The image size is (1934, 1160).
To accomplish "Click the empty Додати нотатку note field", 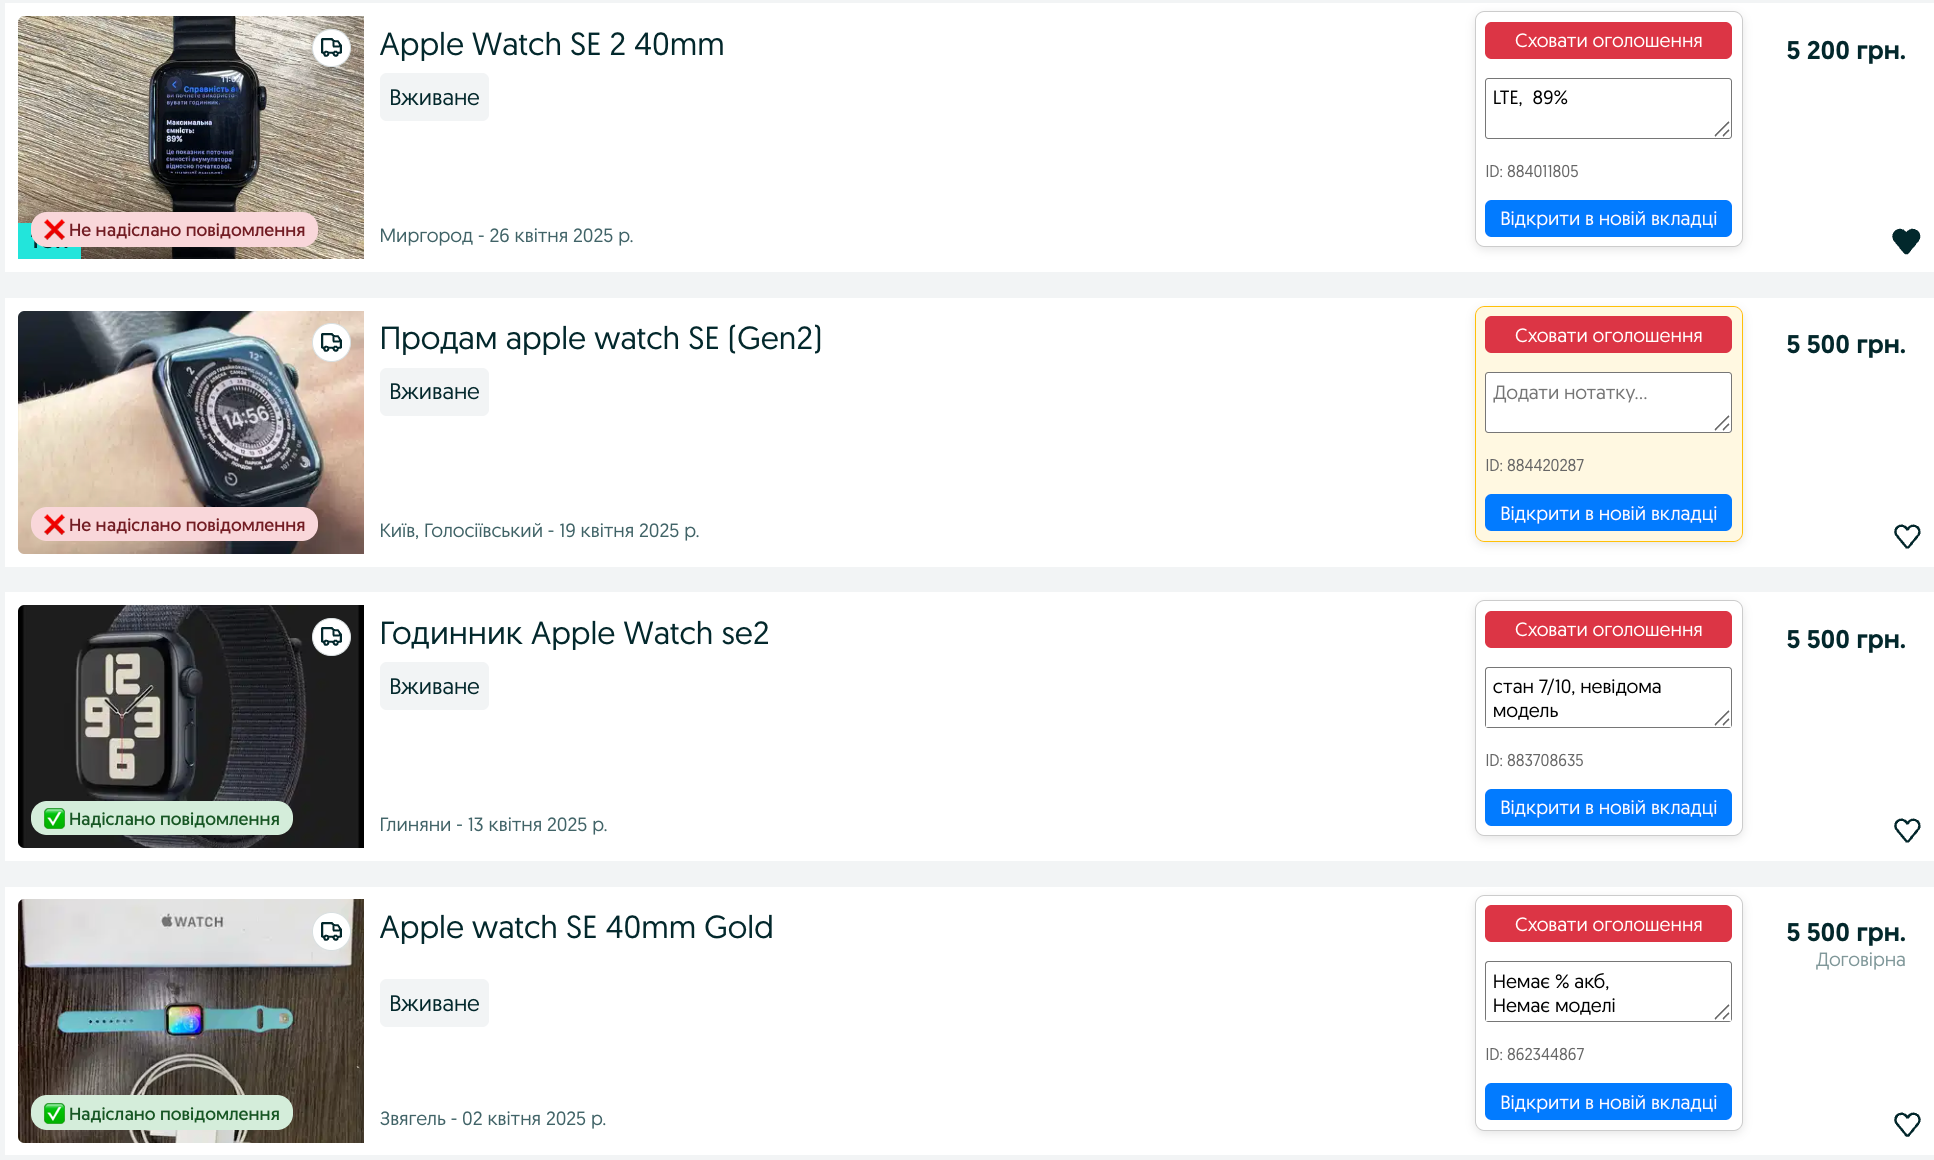I will [x=1607, y=402].
